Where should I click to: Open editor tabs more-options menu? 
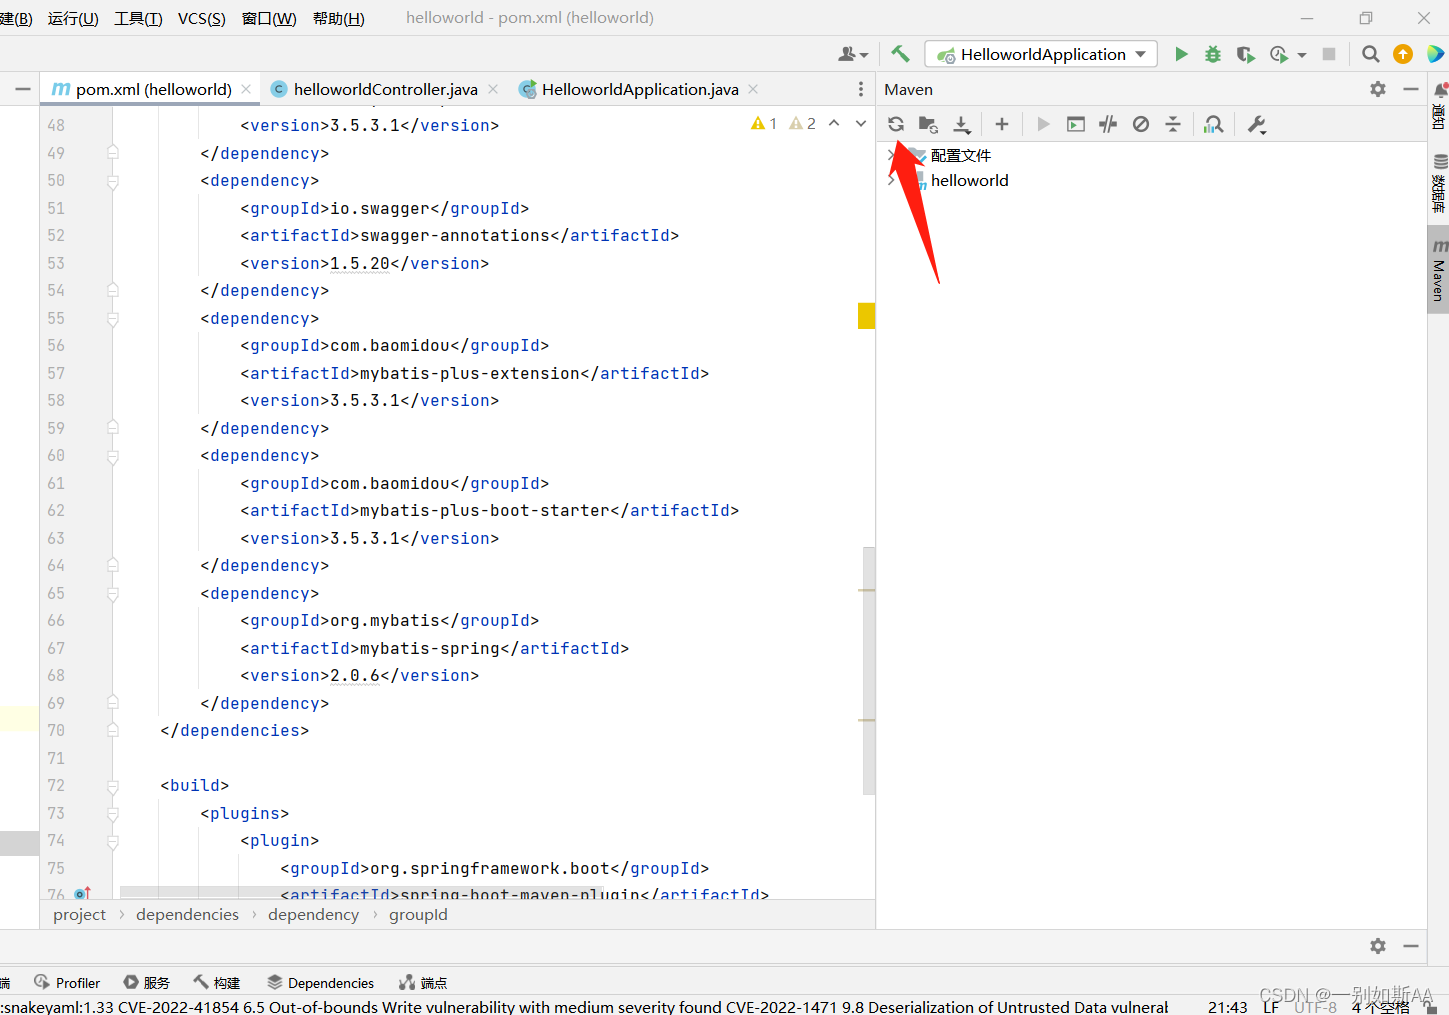861,89
